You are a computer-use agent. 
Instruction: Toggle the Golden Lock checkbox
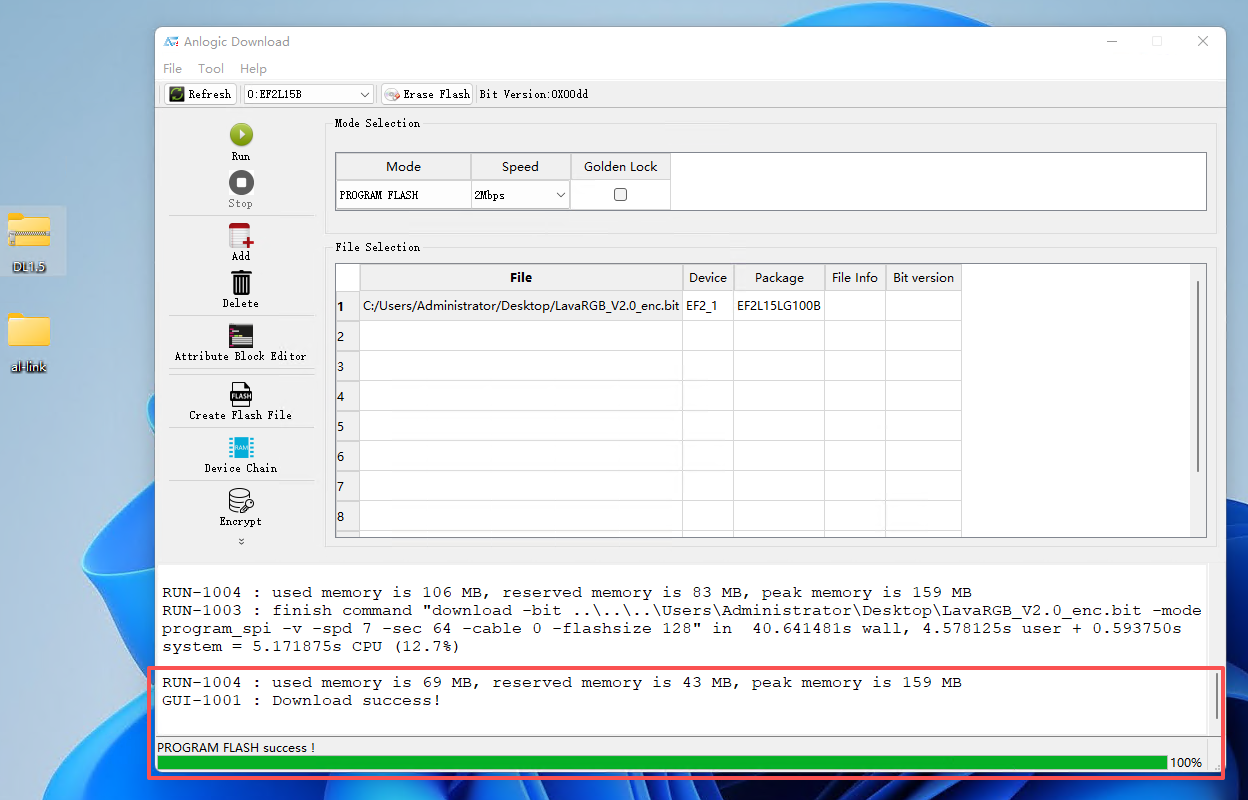click(x=620, y=195)
